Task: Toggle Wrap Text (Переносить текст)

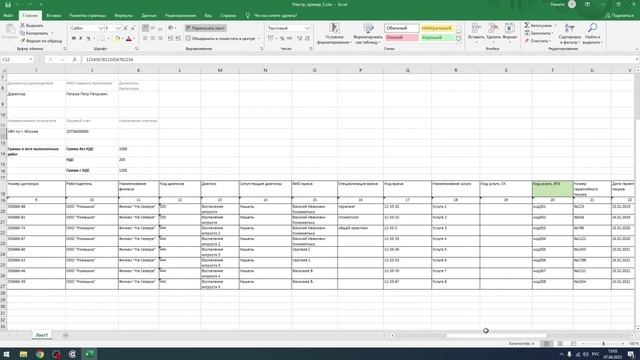Action: click(x=206, y=28)
